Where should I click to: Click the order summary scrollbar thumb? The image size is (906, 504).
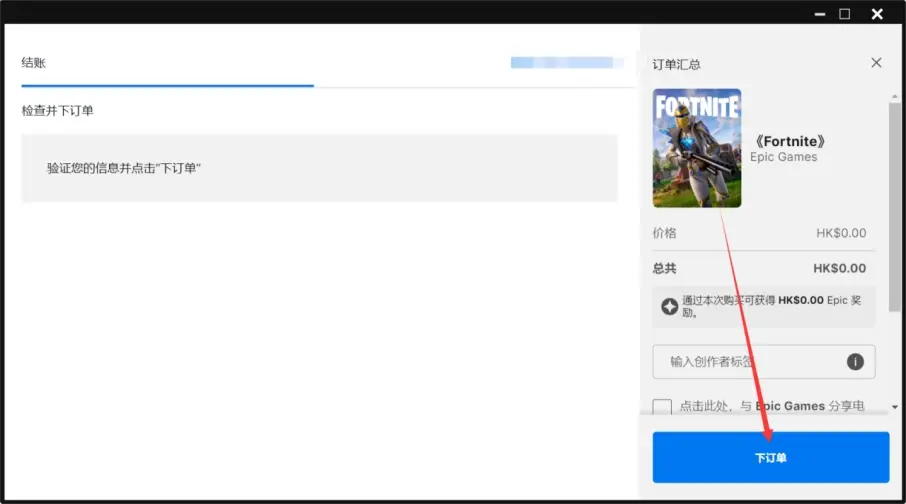tap(894, 207)
